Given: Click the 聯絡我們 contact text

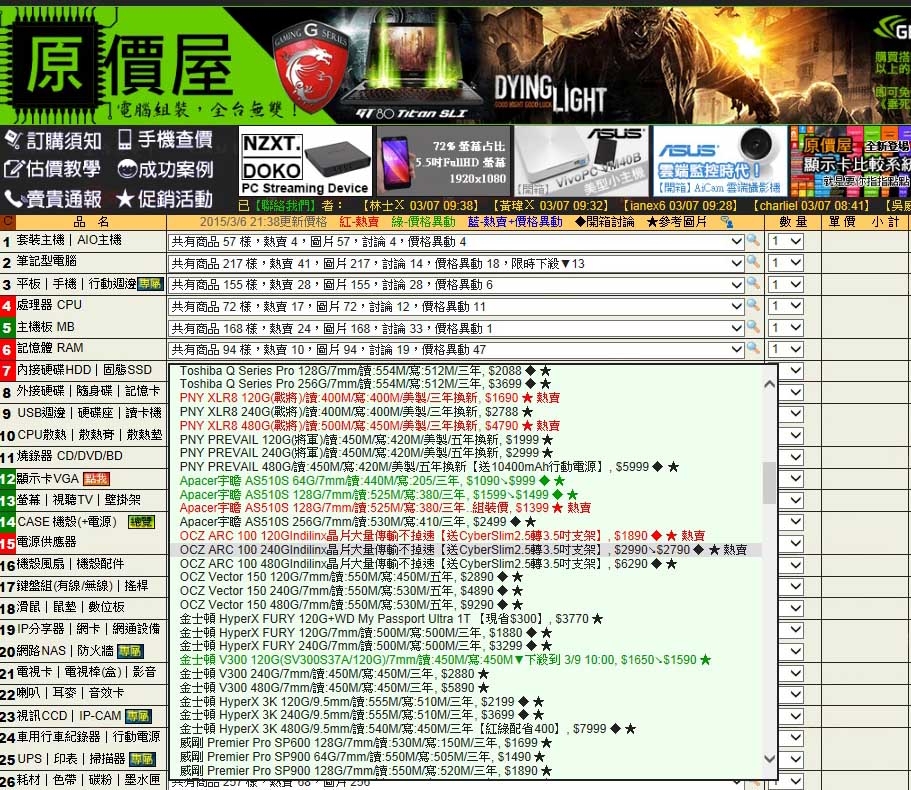Looking at the screenshot, I should [x=284, y=206].
